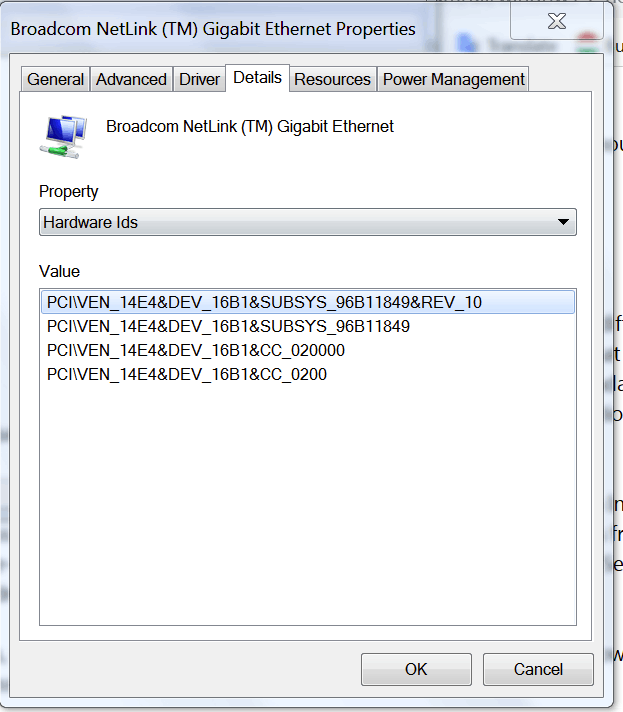Click the Details tab
This screenshot has height=712, width=623.
(x=257, y=78)
